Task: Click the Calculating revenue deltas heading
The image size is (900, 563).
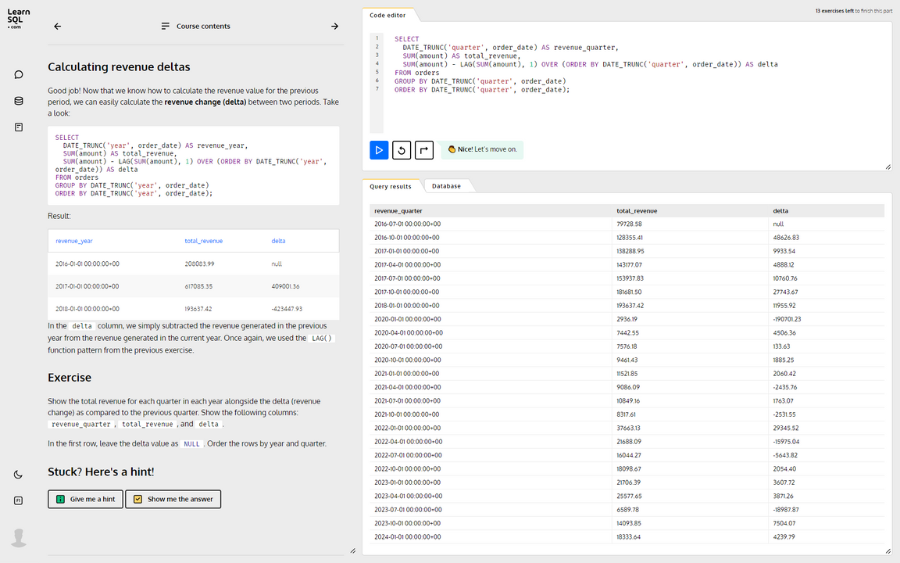Action: click(119, 67)
